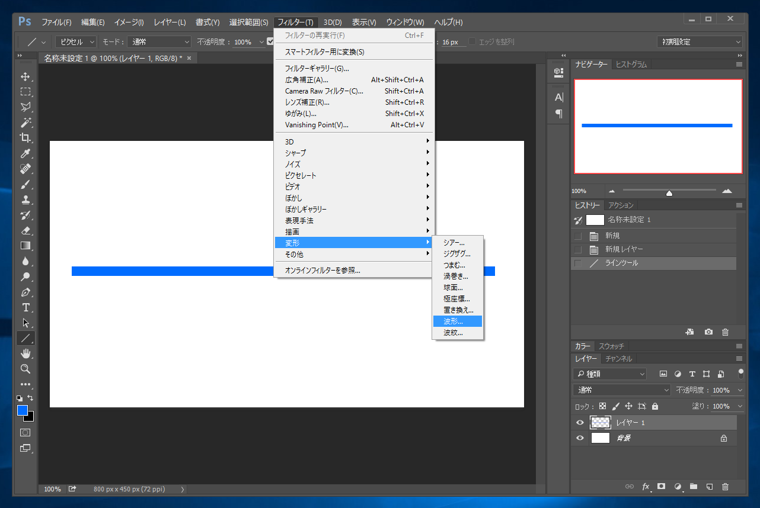
Task: Select the Magic Wand tool
Action: pyautogui.click(x=26, y=123)
